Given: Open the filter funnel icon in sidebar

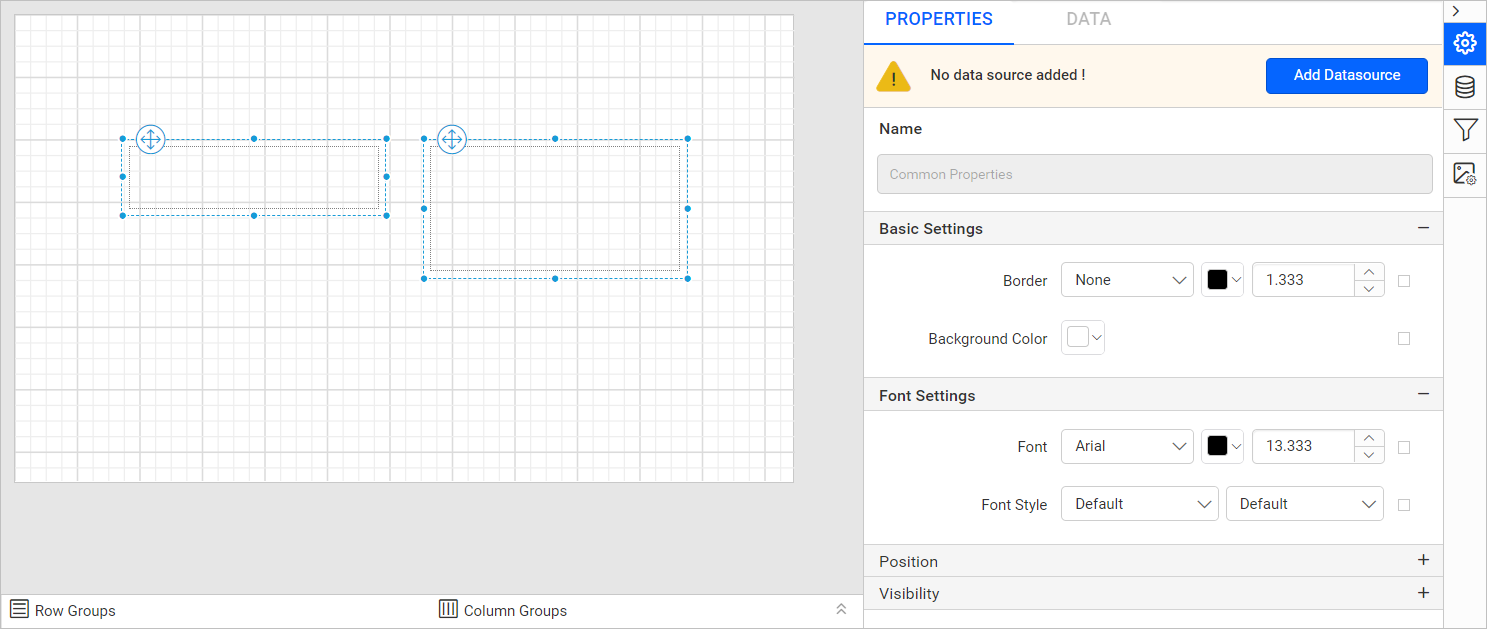Looking at the screenshot, I should tap(1465, 130).
